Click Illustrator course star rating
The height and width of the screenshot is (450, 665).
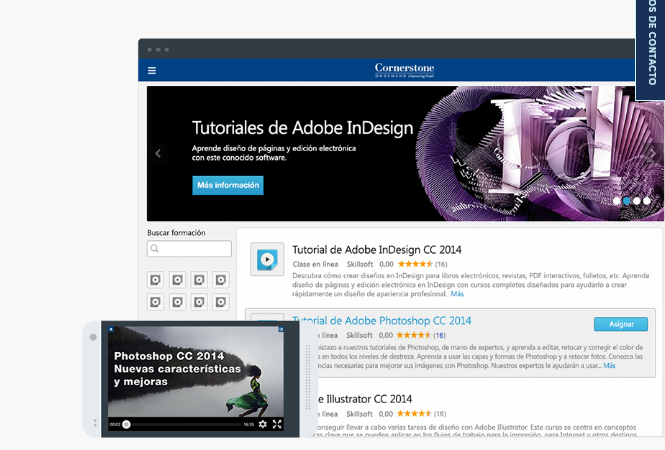(x=414, y=414)
